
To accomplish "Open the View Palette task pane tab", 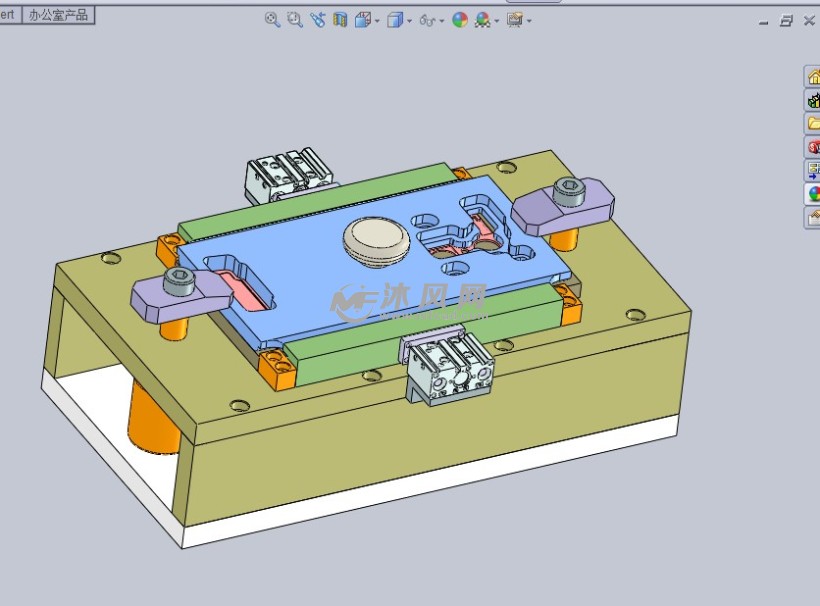I will point(812,170).
